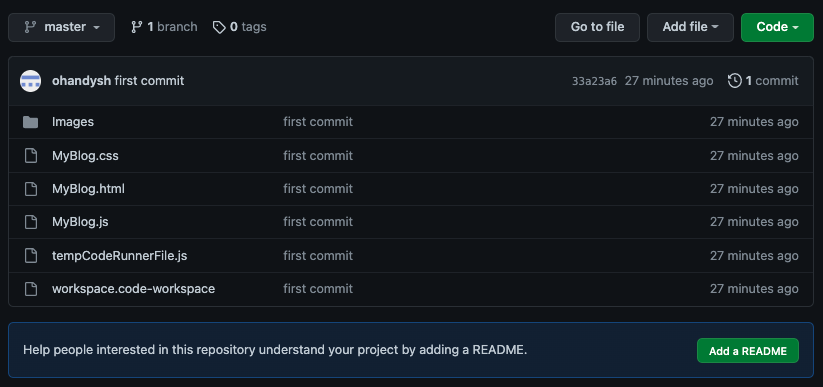823x387 pixels.
Task: Open the master branch dropdown
Action: point(61,27)
